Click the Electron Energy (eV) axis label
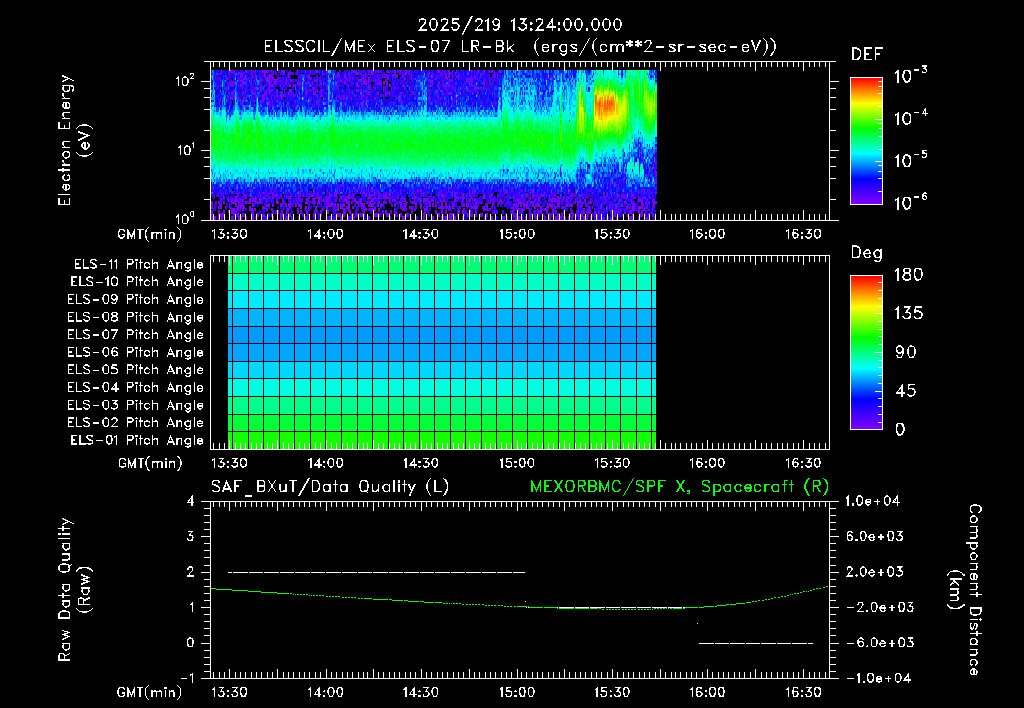Viewport: 1024px width, 708px height. (74, 140)
